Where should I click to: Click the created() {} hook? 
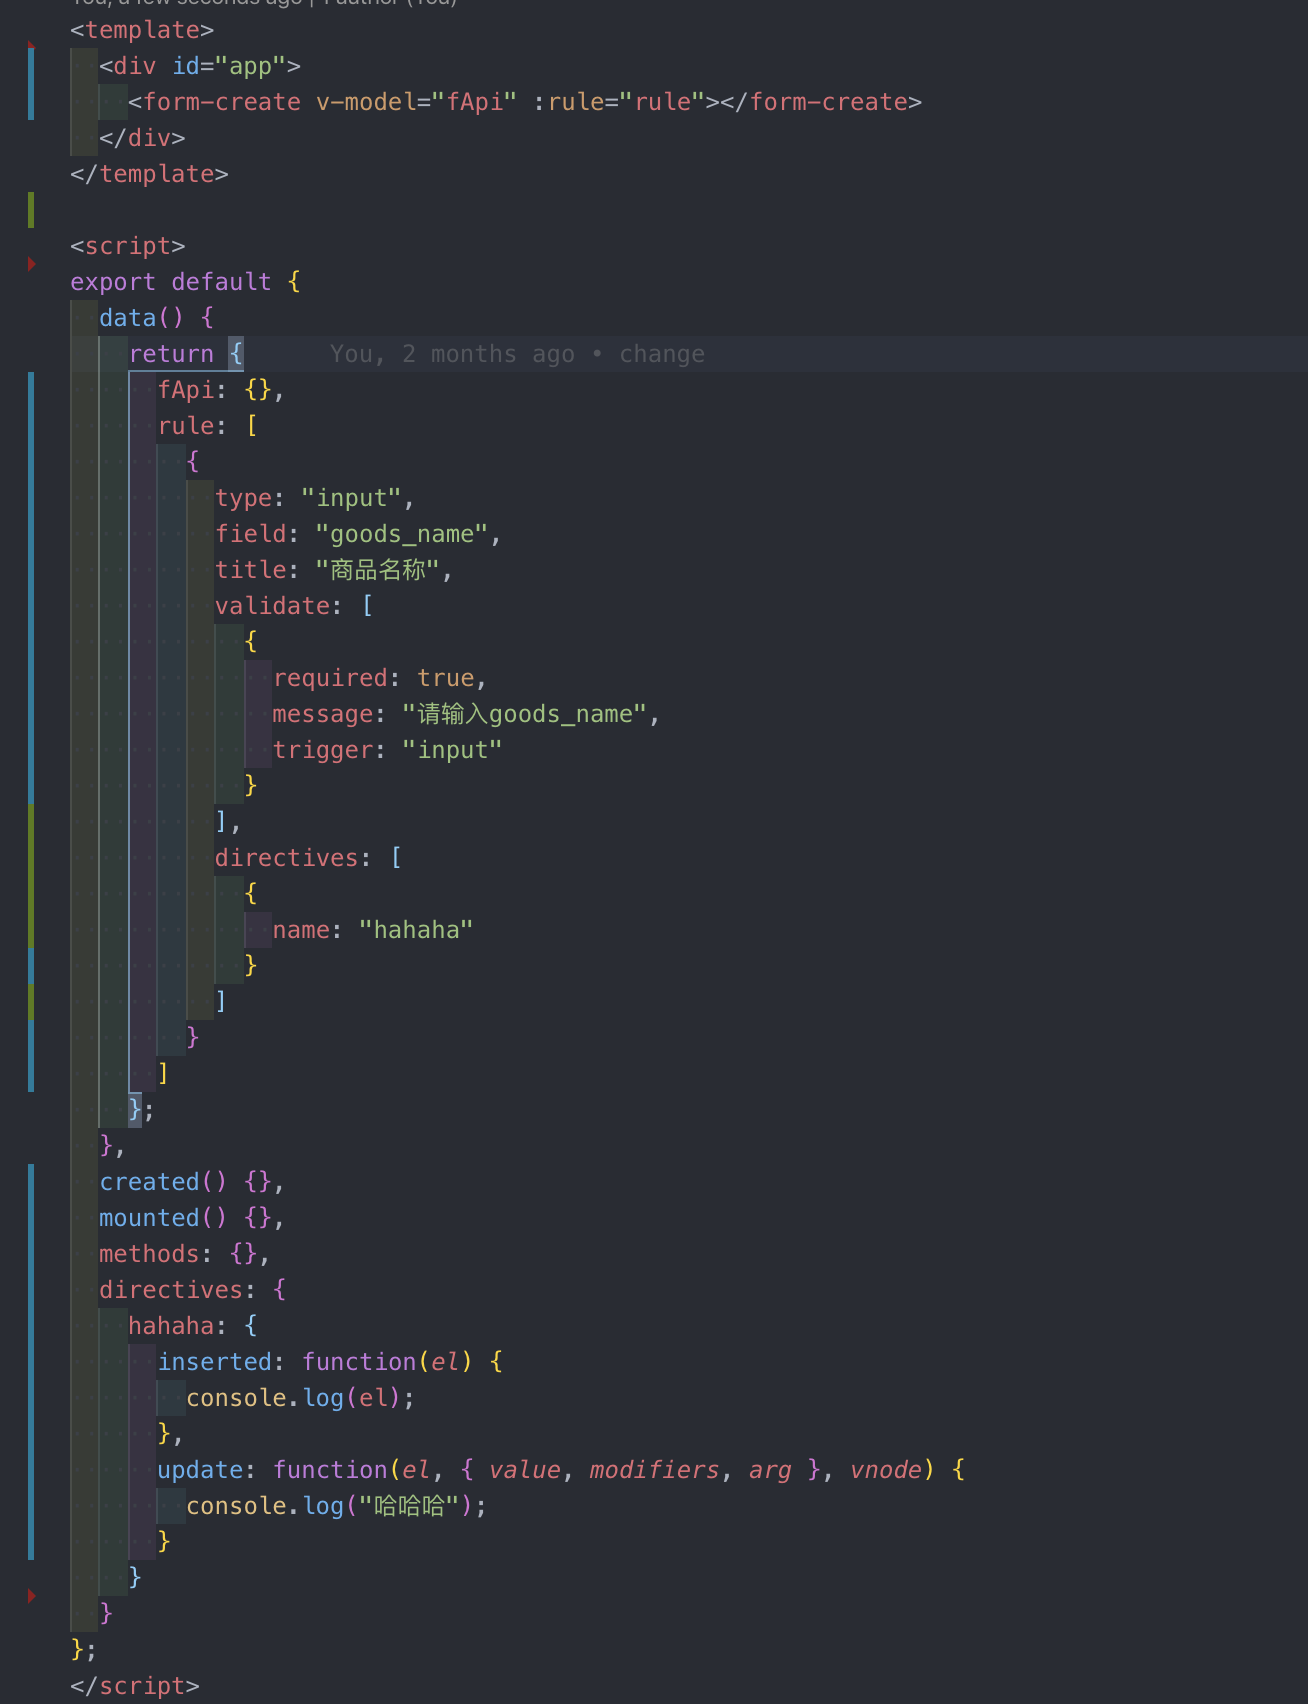[192, 1182]
